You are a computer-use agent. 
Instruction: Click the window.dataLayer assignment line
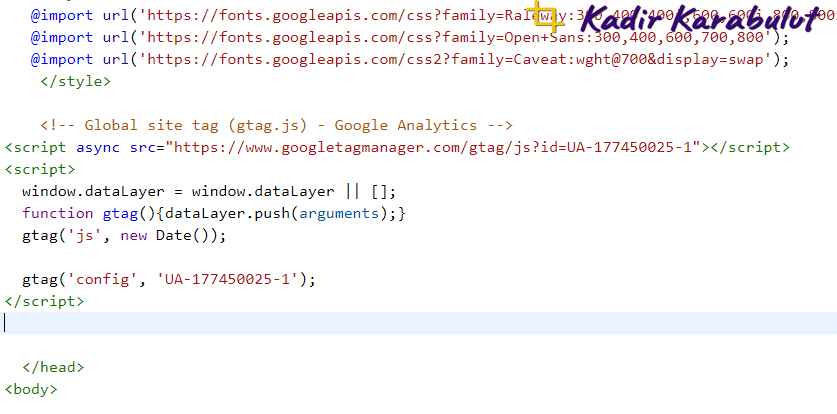[x=209, y=192]
